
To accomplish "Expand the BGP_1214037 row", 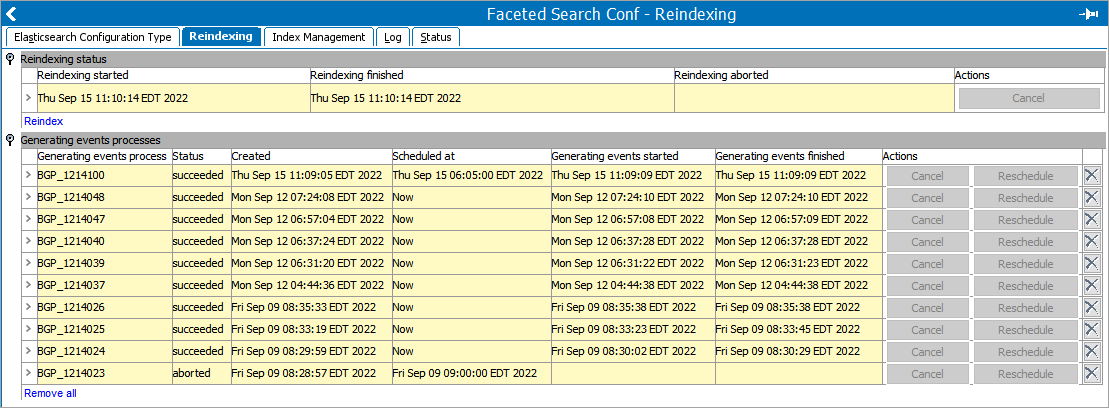I will click(28, 285).
